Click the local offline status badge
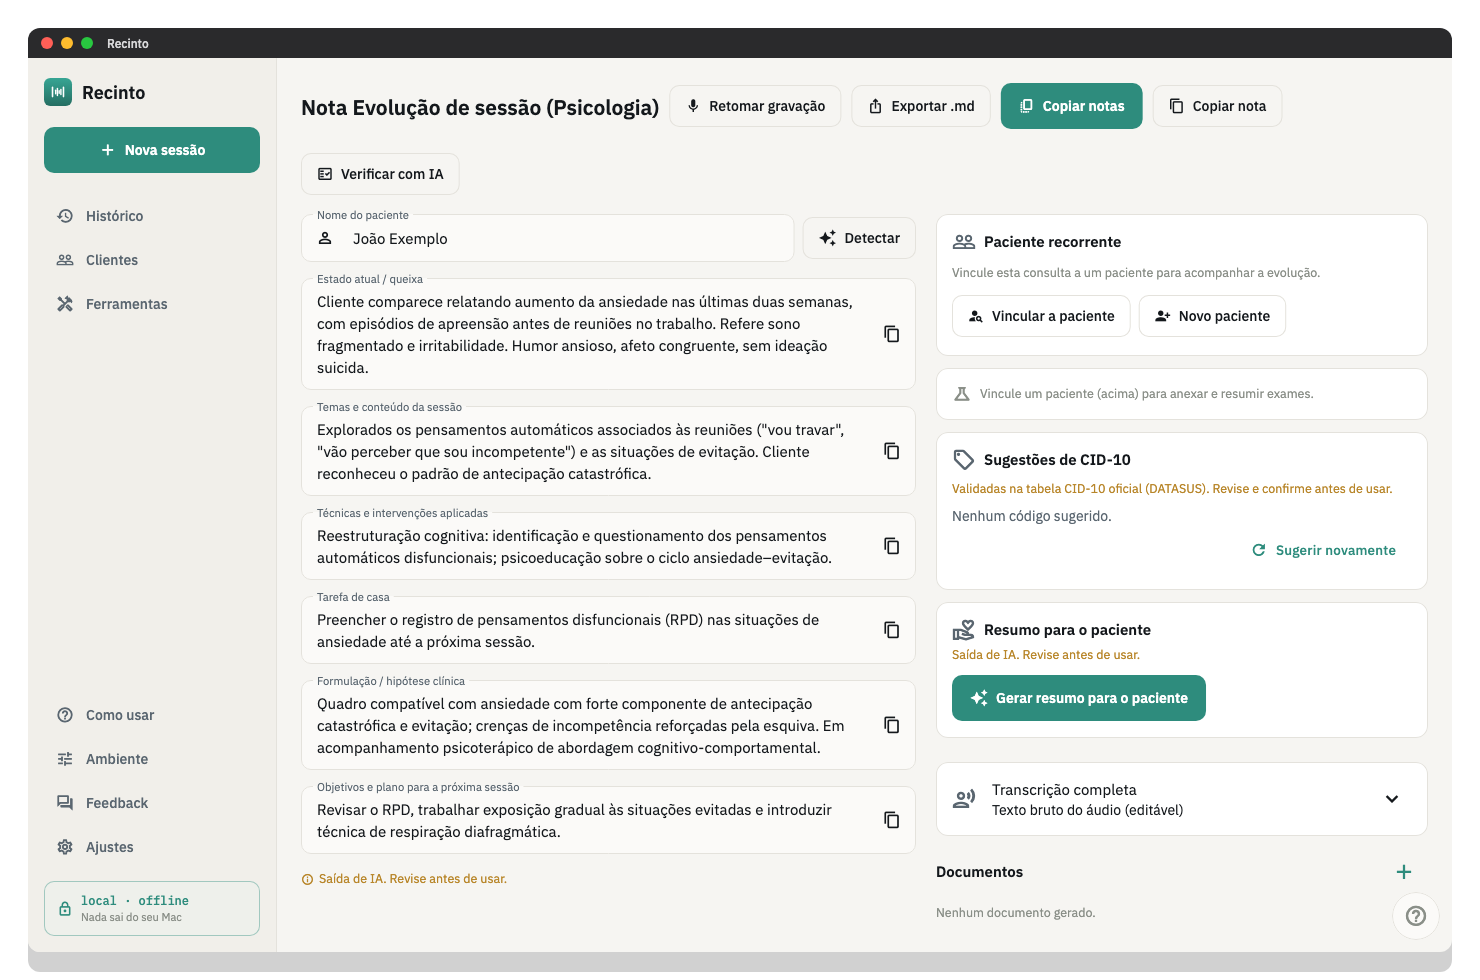 point(152,908)
